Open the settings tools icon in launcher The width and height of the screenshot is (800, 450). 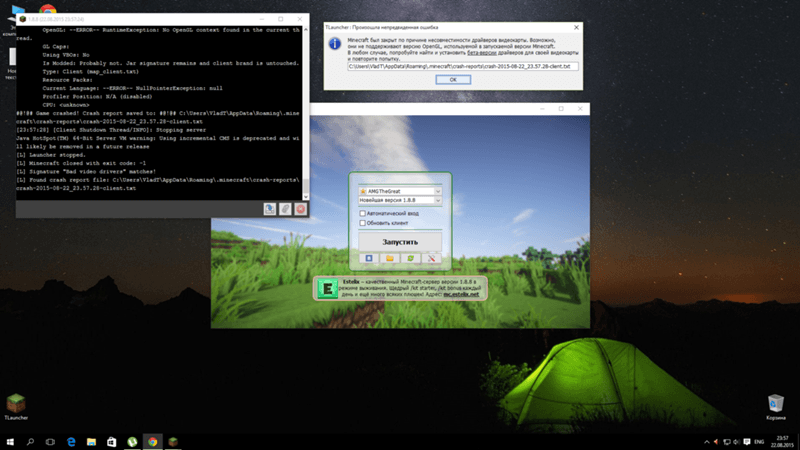tap(431, 259)
